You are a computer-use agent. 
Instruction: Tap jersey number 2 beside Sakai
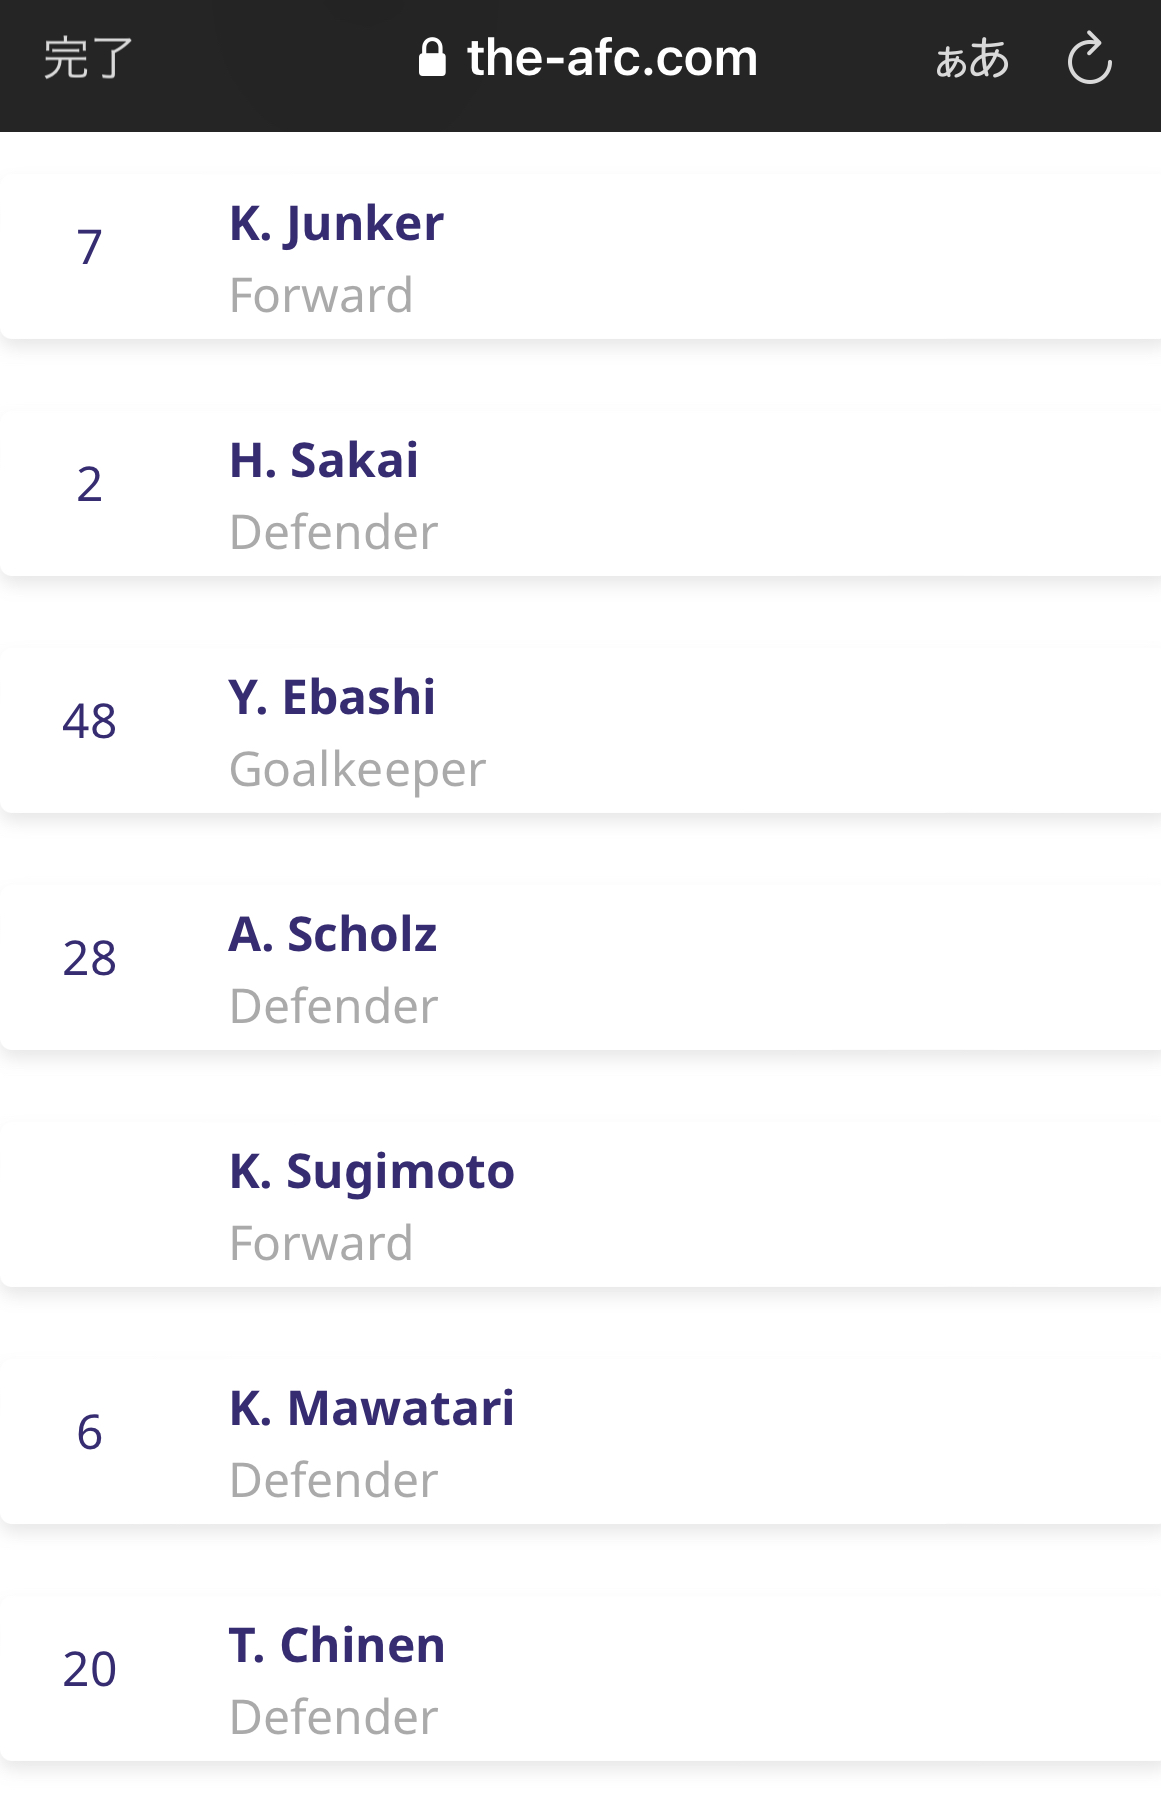tap(89, 484)
